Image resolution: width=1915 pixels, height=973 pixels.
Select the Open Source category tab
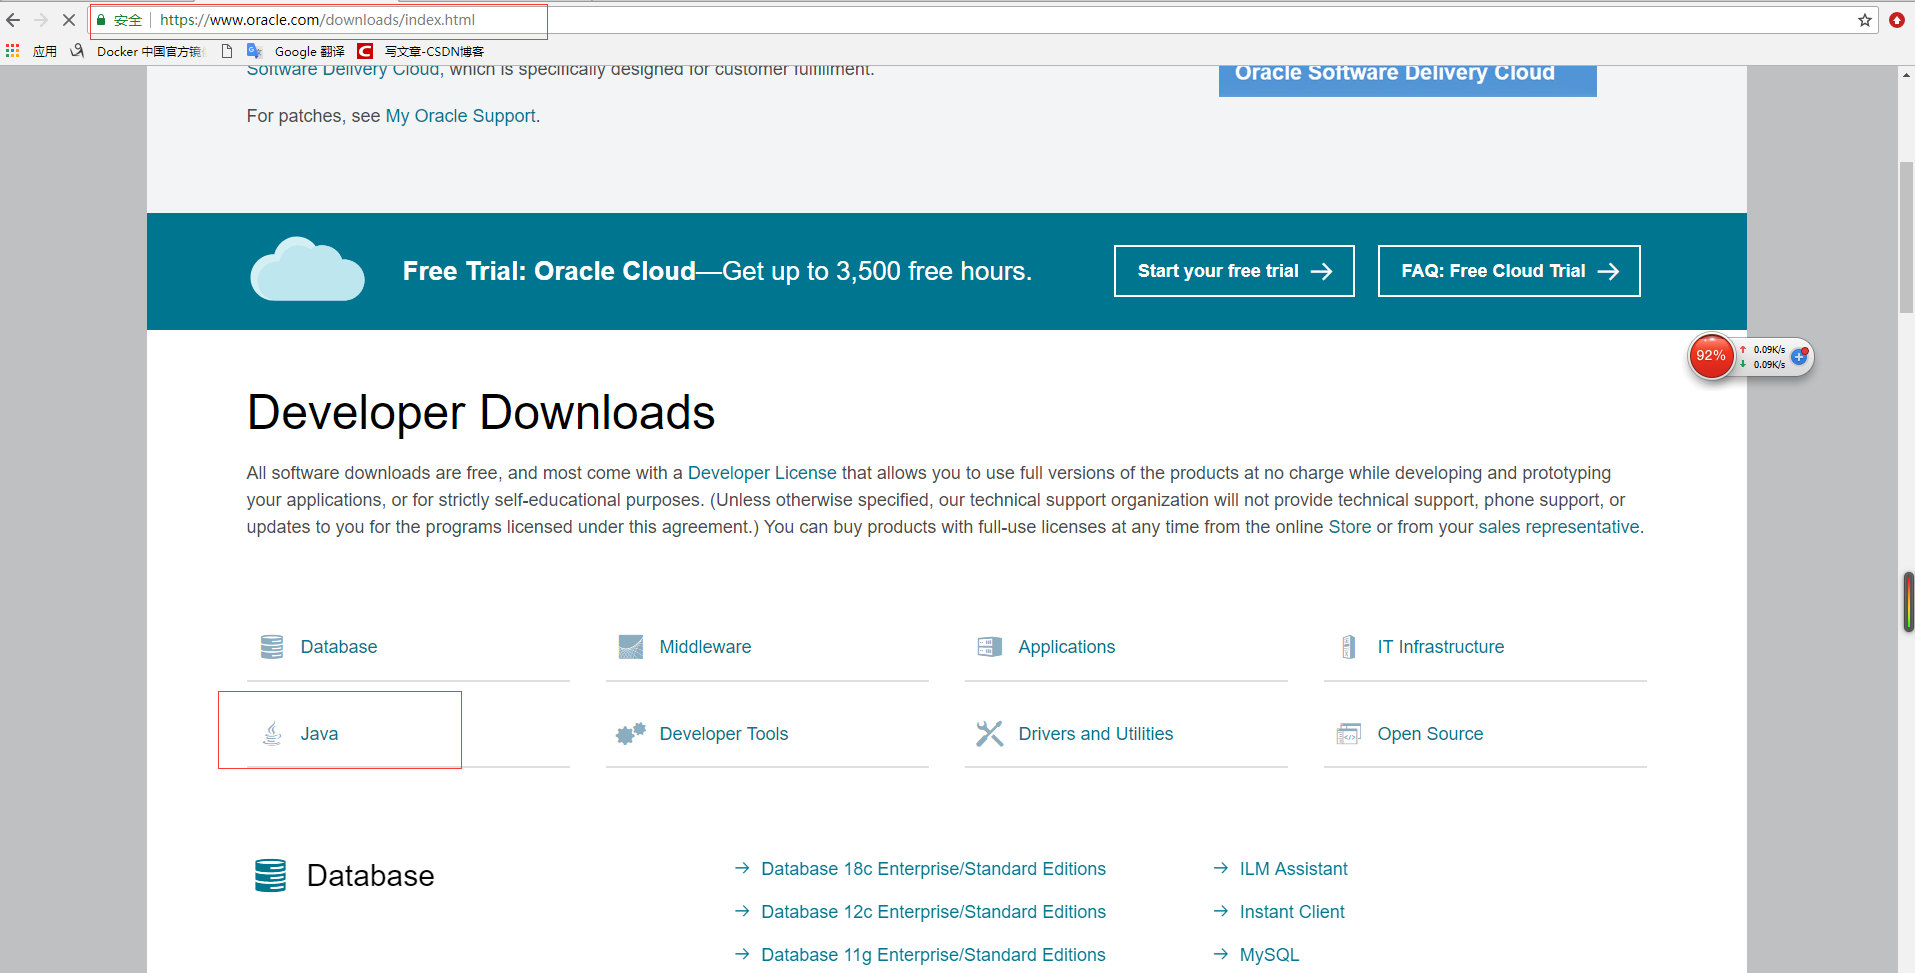(1485, 734)
